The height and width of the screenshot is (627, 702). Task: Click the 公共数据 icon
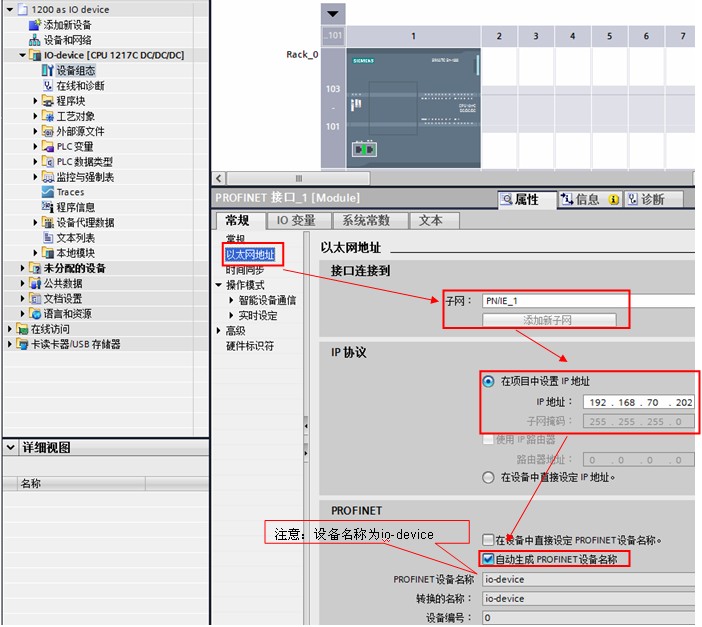click(x=34, y=283)
